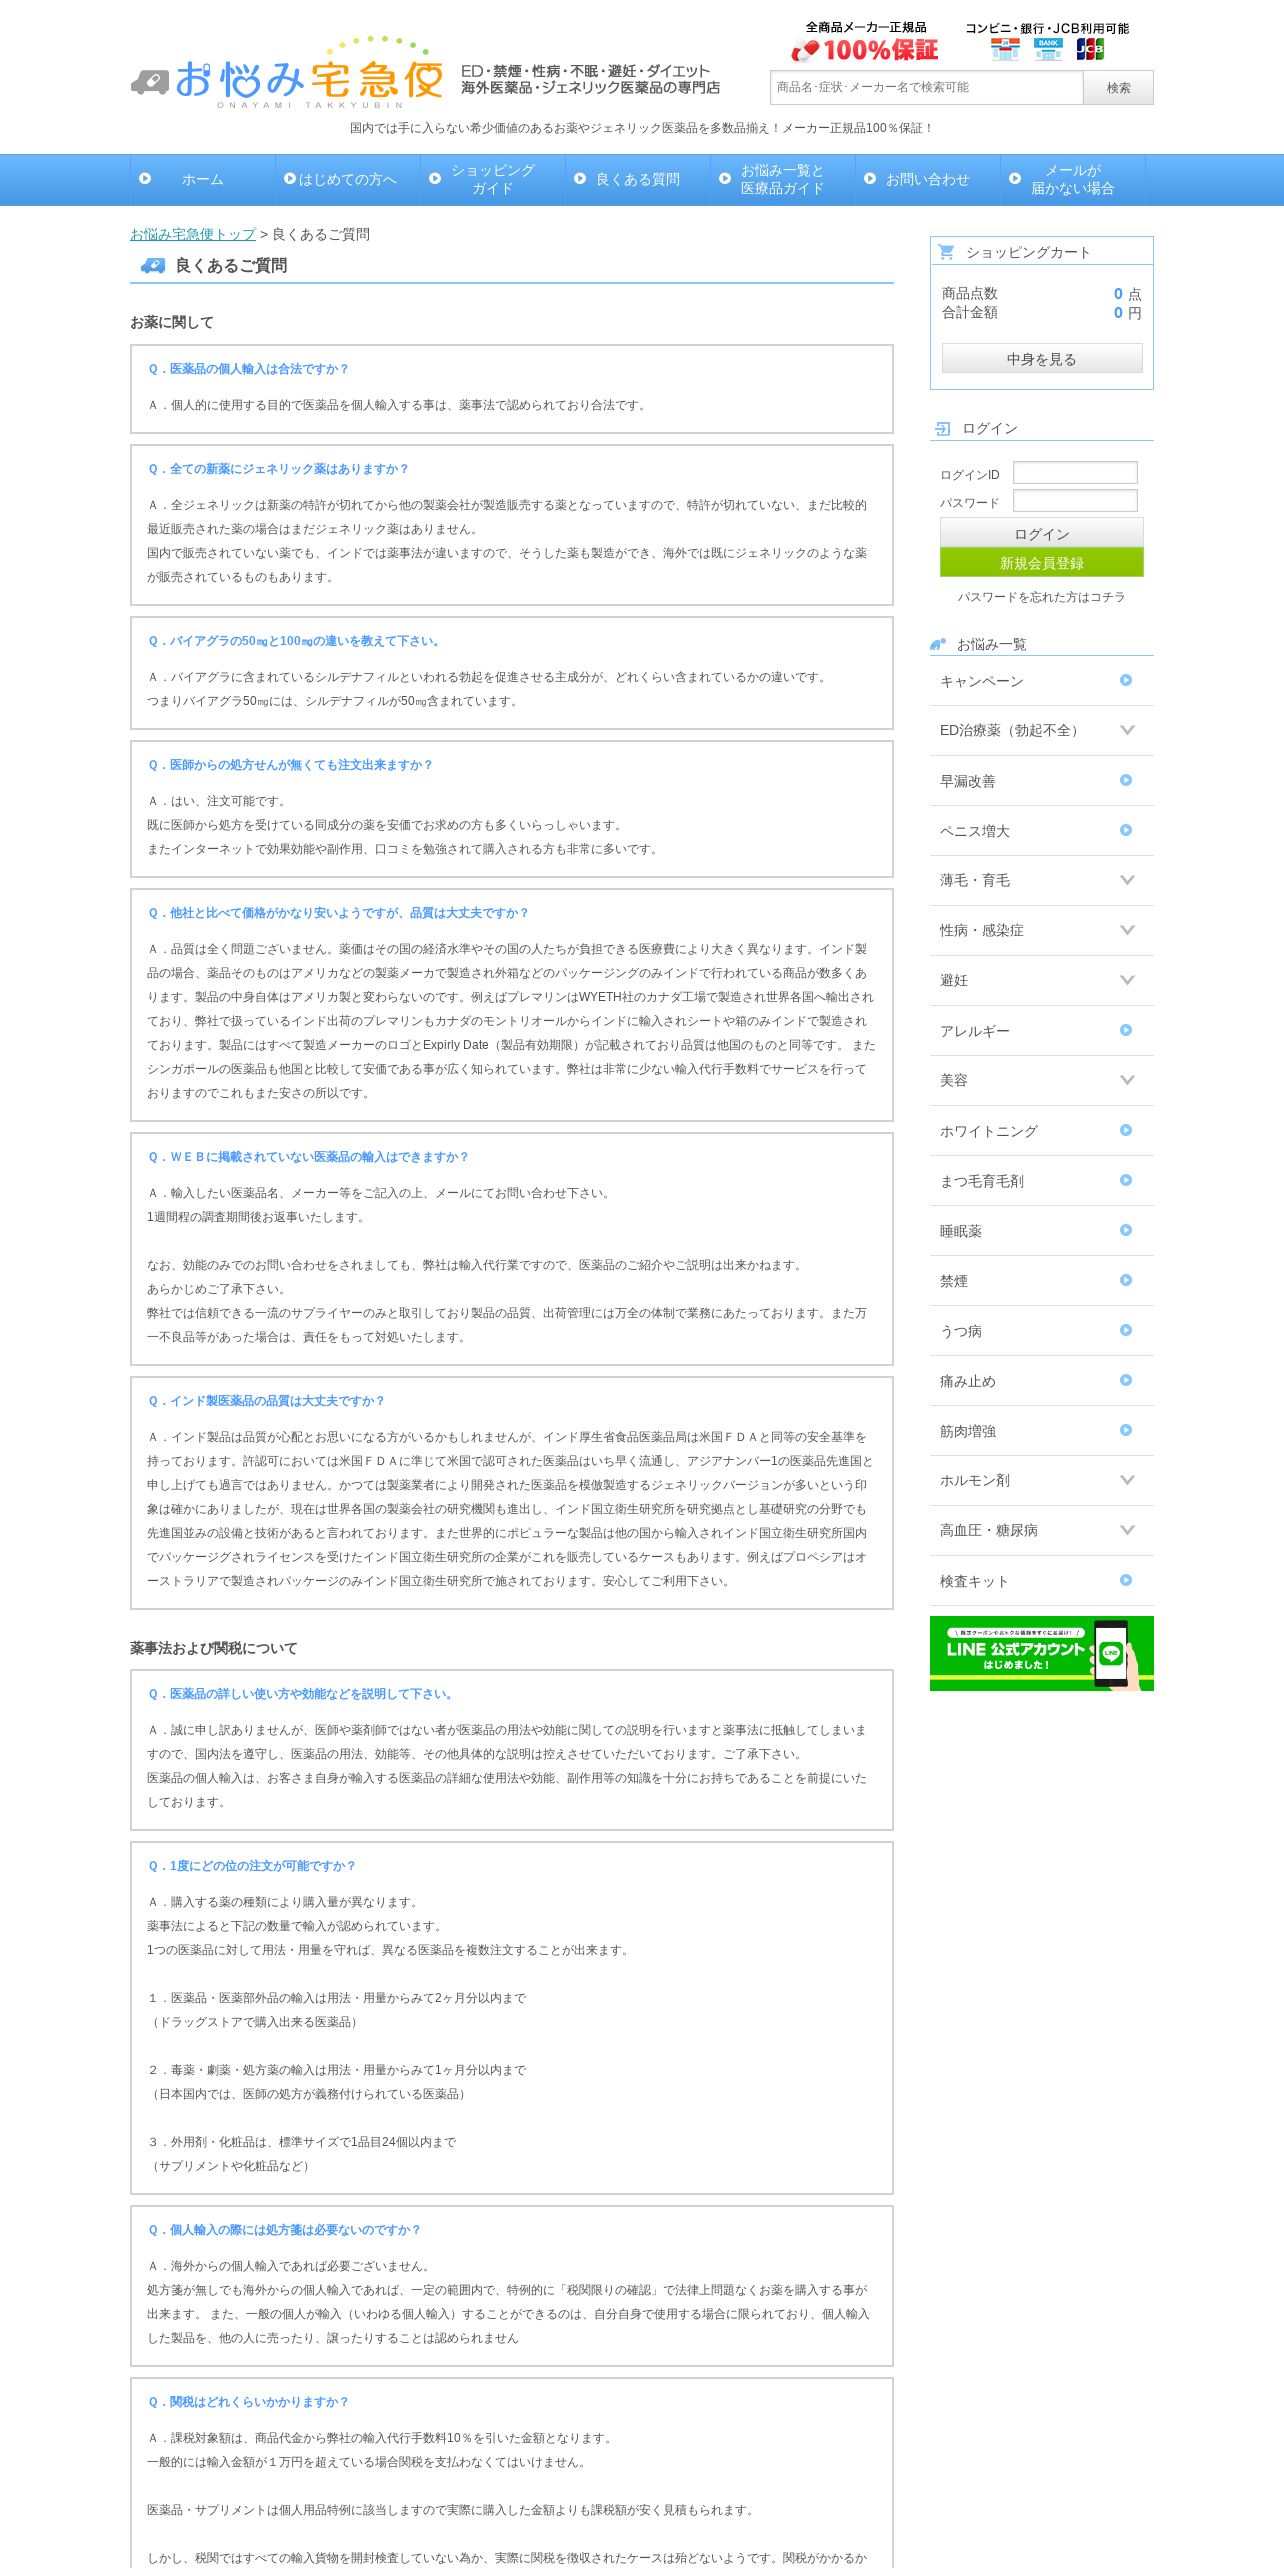Click question about バイアグラの50mgと100mg
This screenshot has height=2568, width=1284.
pos(296,641)
